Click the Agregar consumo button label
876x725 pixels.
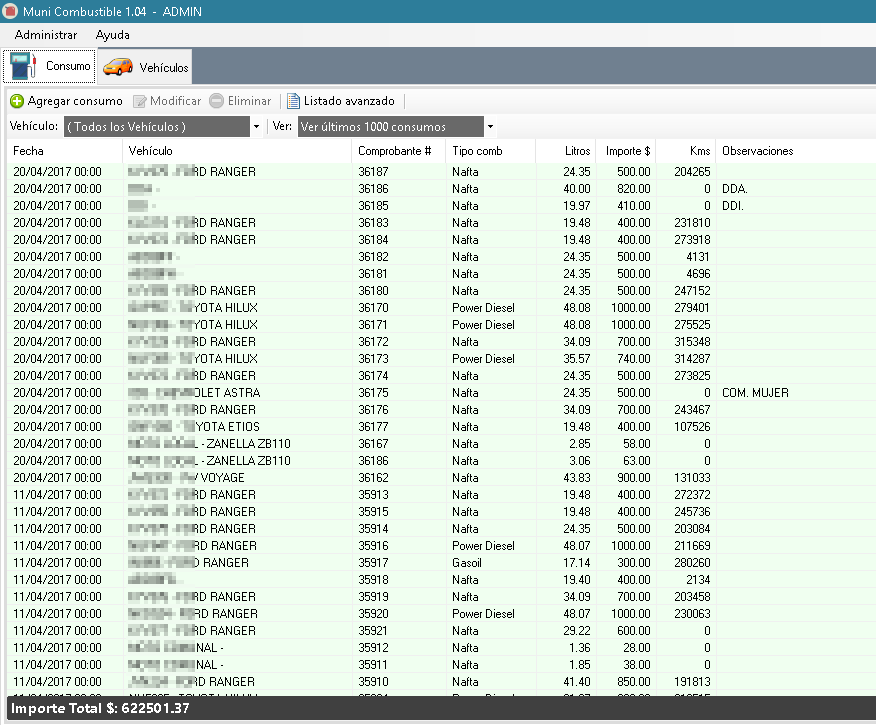(x=75, y=101)
